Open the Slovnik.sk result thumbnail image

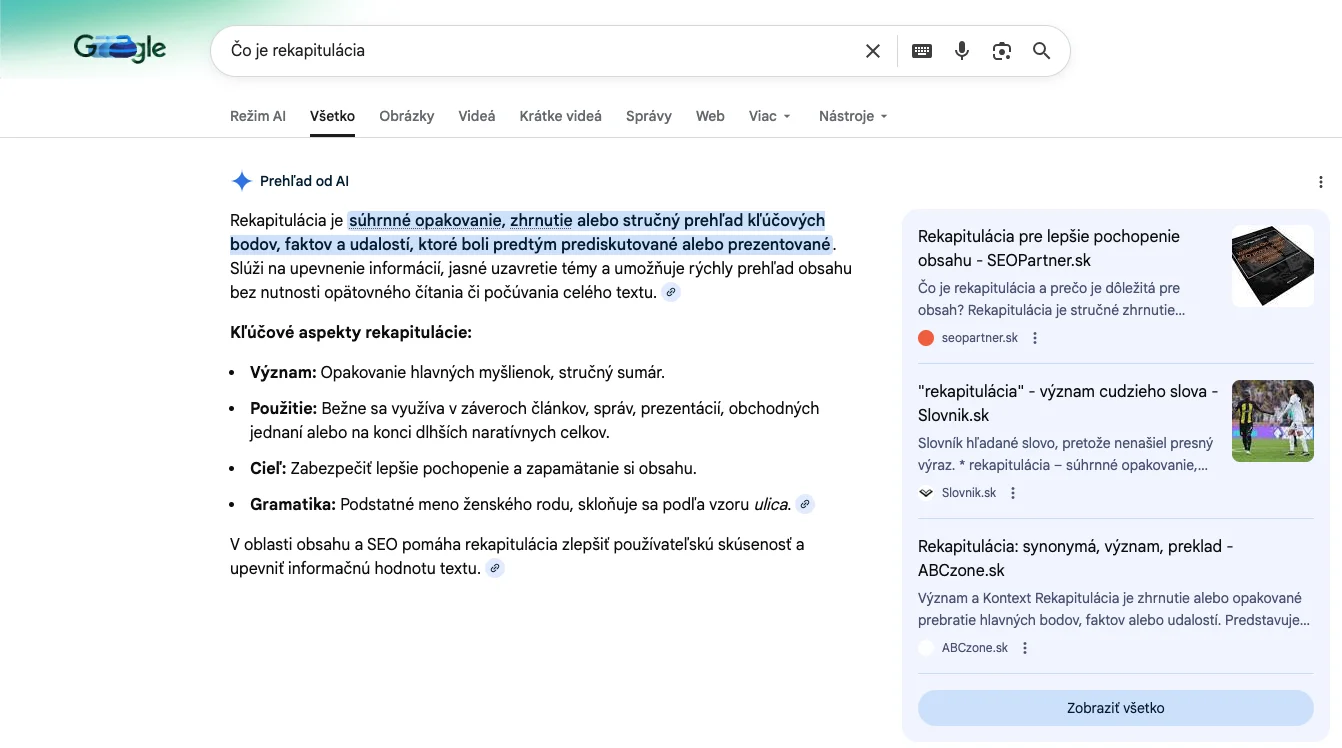[1272, 421]
